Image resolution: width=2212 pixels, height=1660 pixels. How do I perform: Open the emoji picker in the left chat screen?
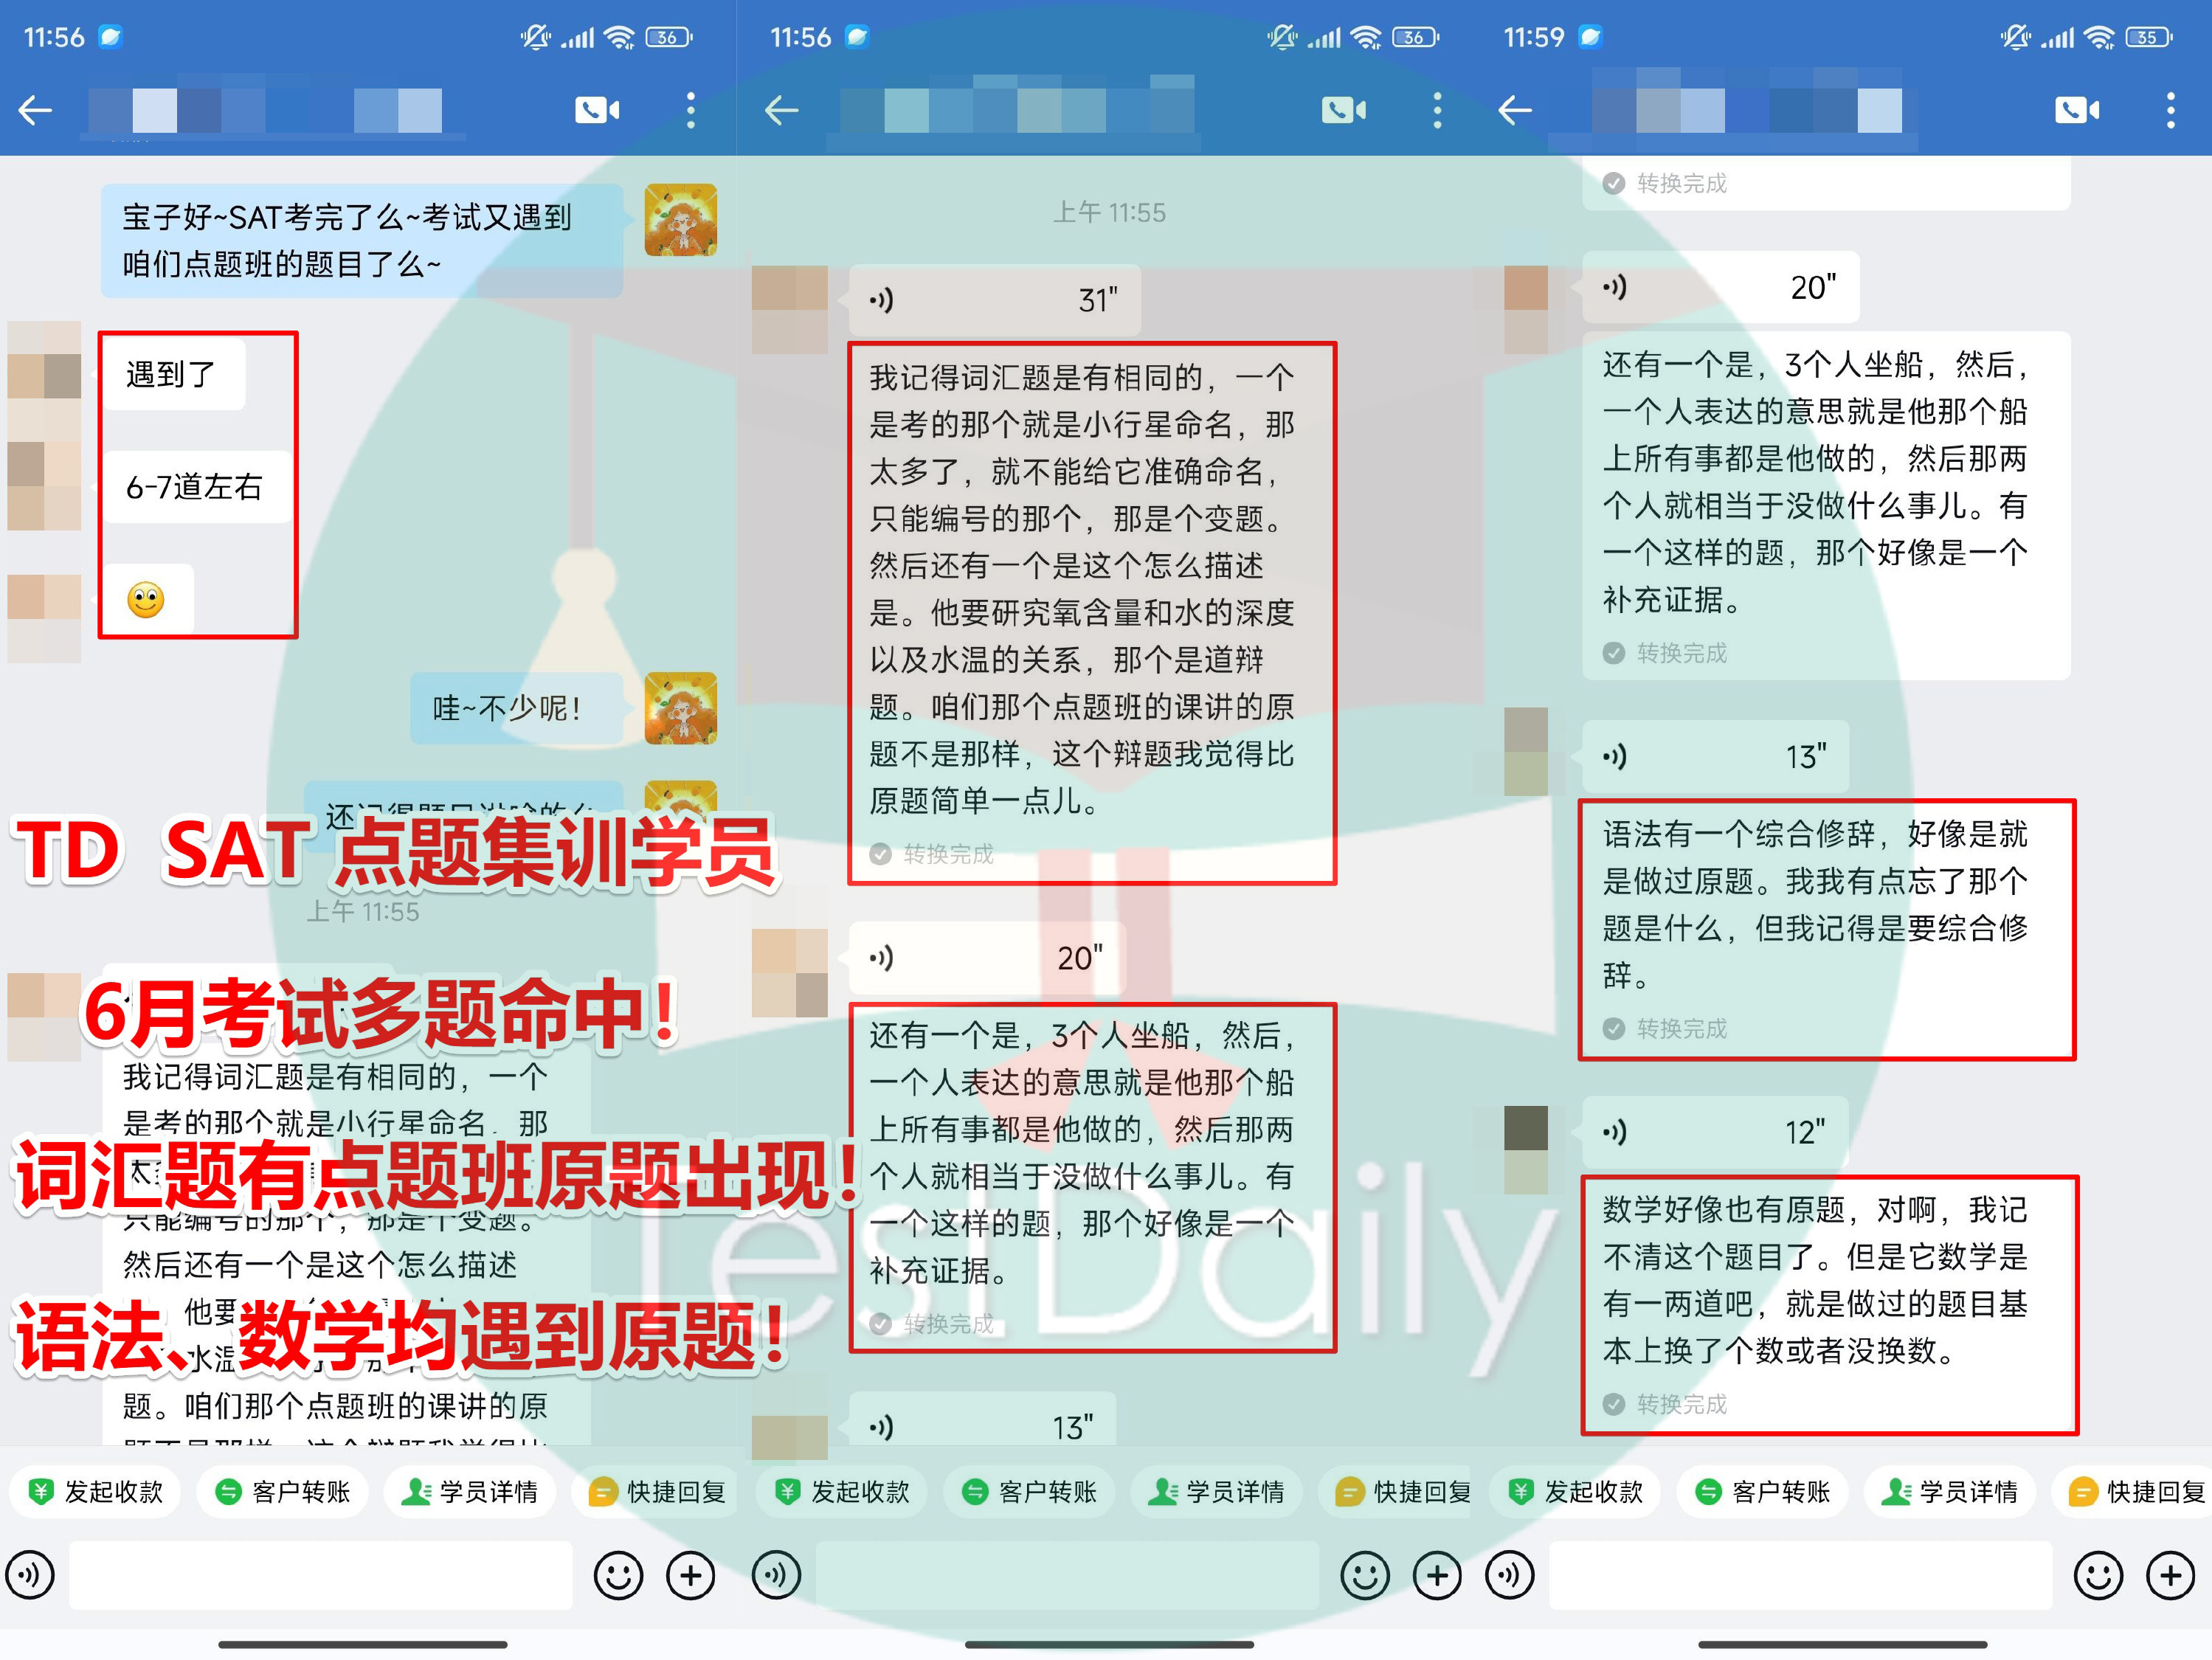[x=618, y=1575]
